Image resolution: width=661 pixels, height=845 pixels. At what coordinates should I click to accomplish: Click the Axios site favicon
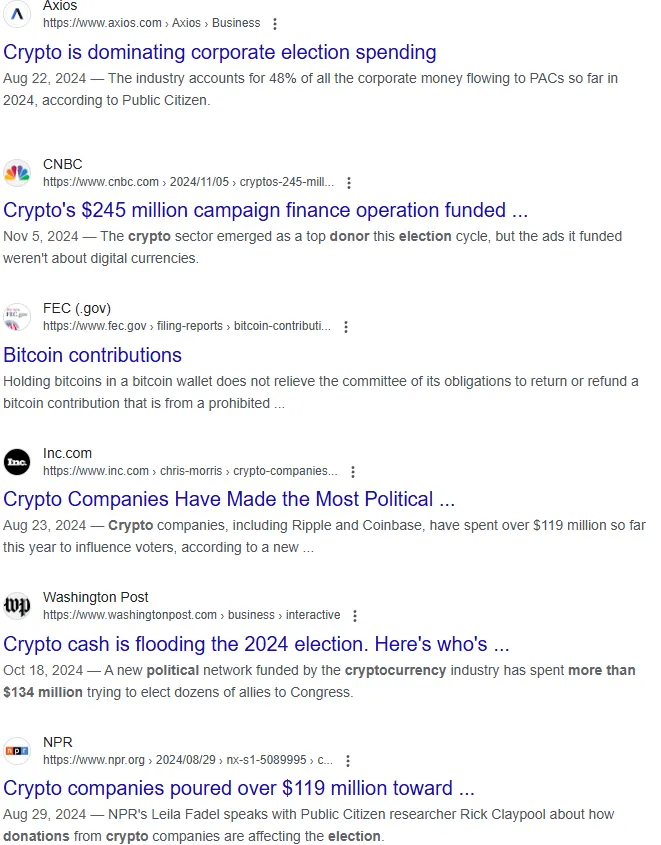pyautogui.click(x=17, y=14)
